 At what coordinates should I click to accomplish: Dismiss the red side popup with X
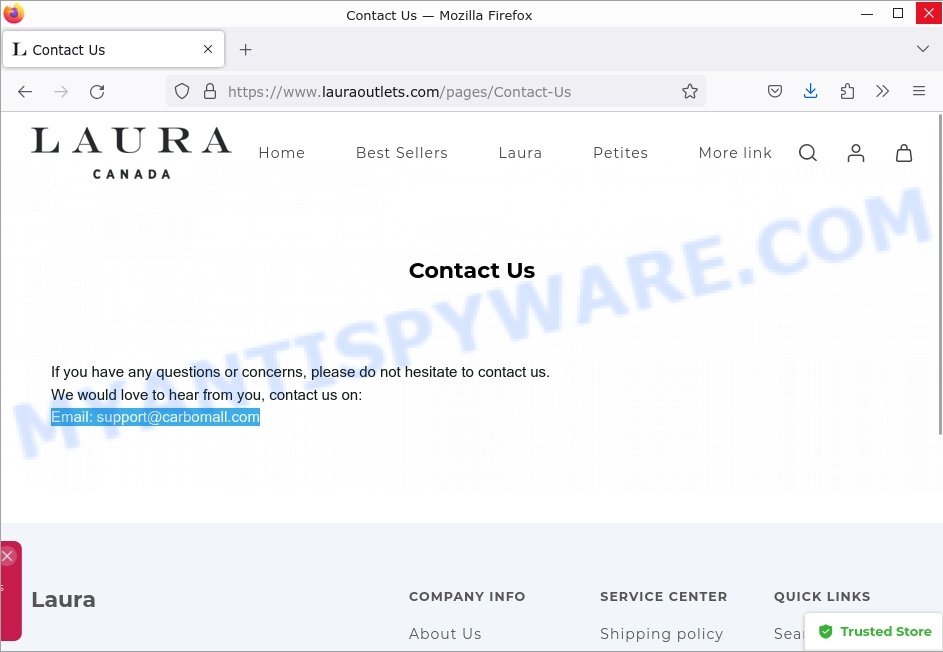(7, 556)
